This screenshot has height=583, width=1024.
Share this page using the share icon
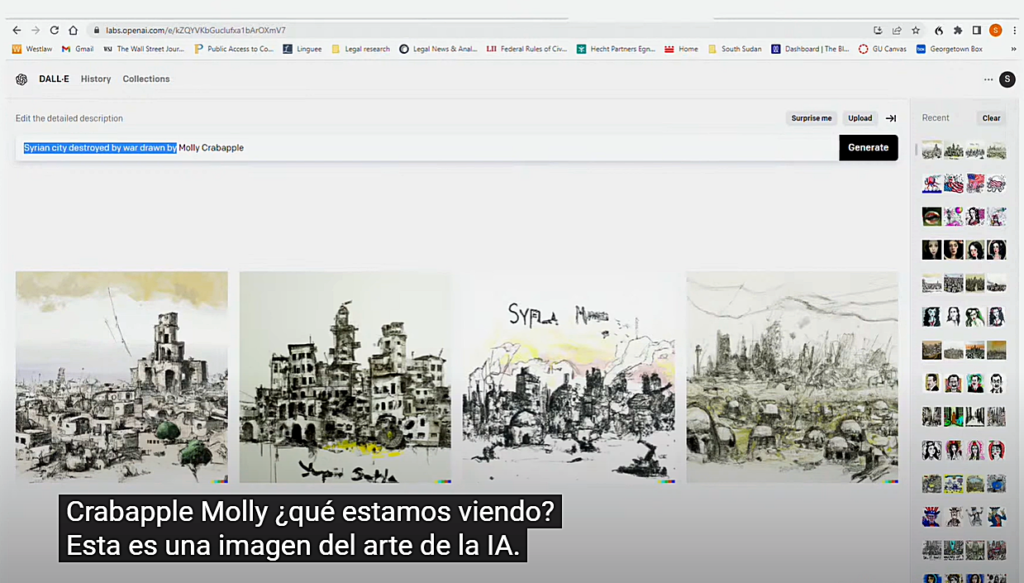[x=897, y=30]
